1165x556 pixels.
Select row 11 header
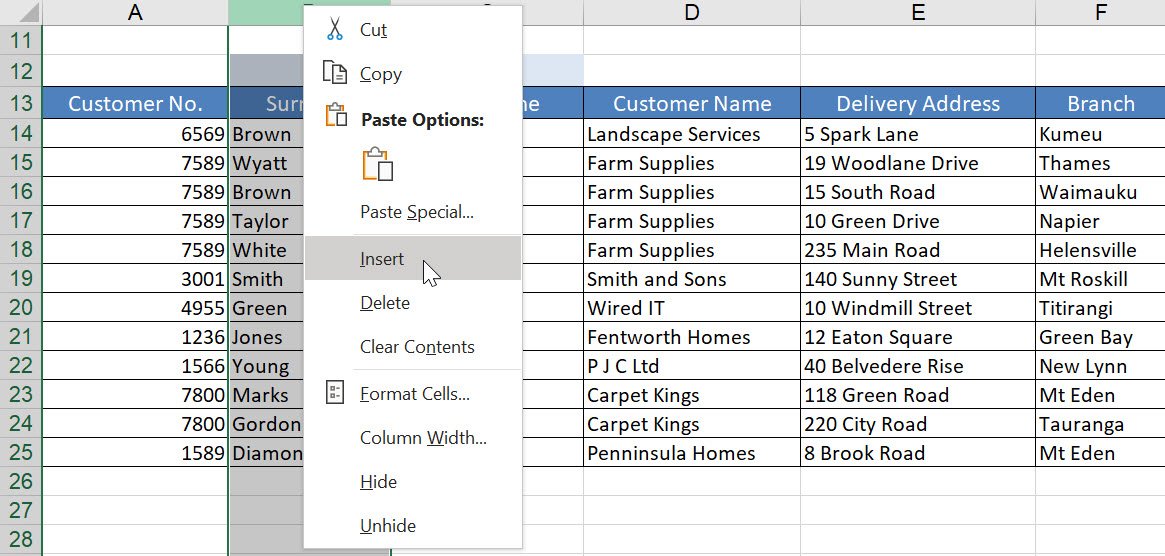[21, 39]
